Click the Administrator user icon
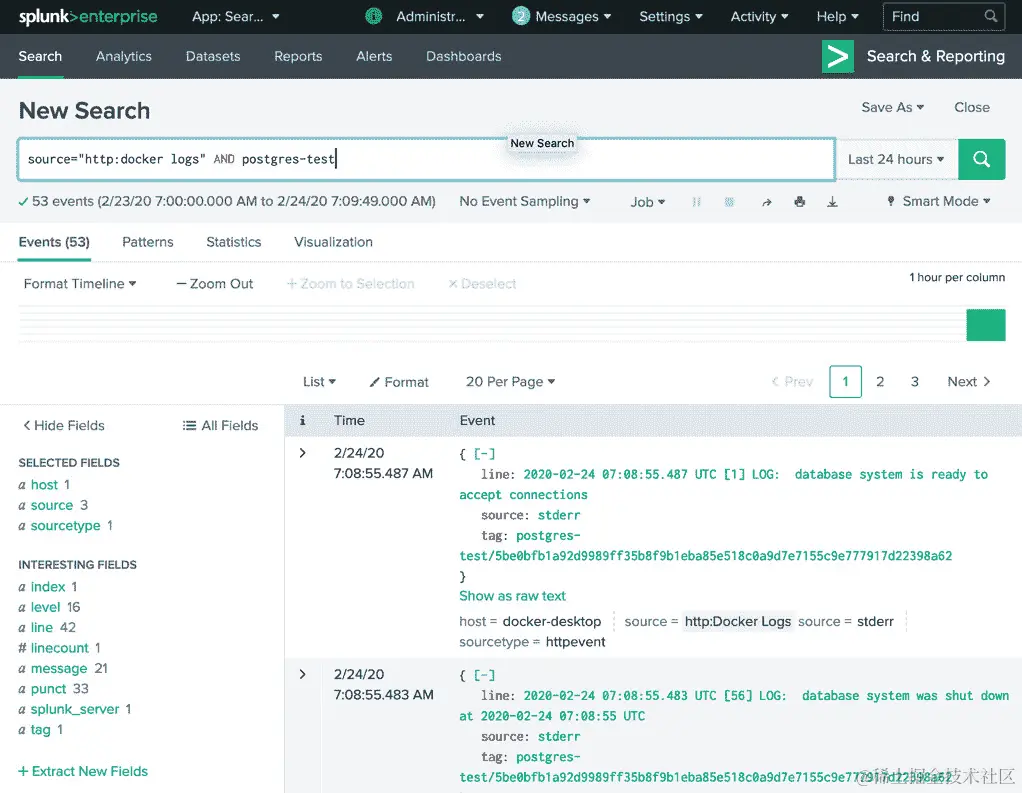1022x793 pixels. [x=373, y=16]
